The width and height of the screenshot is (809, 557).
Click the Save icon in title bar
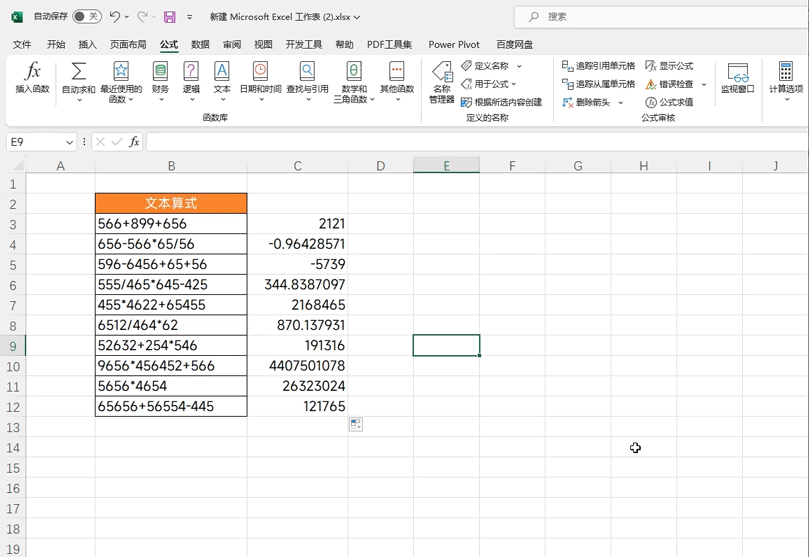[169, 17]
